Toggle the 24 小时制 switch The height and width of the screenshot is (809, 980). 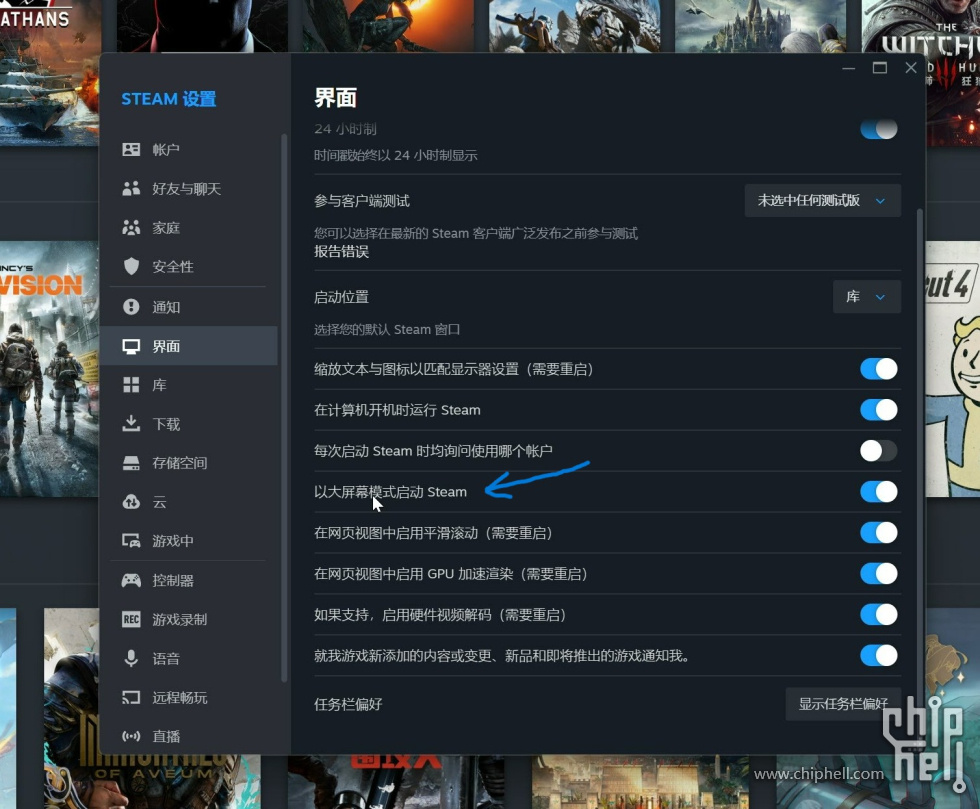879,129
